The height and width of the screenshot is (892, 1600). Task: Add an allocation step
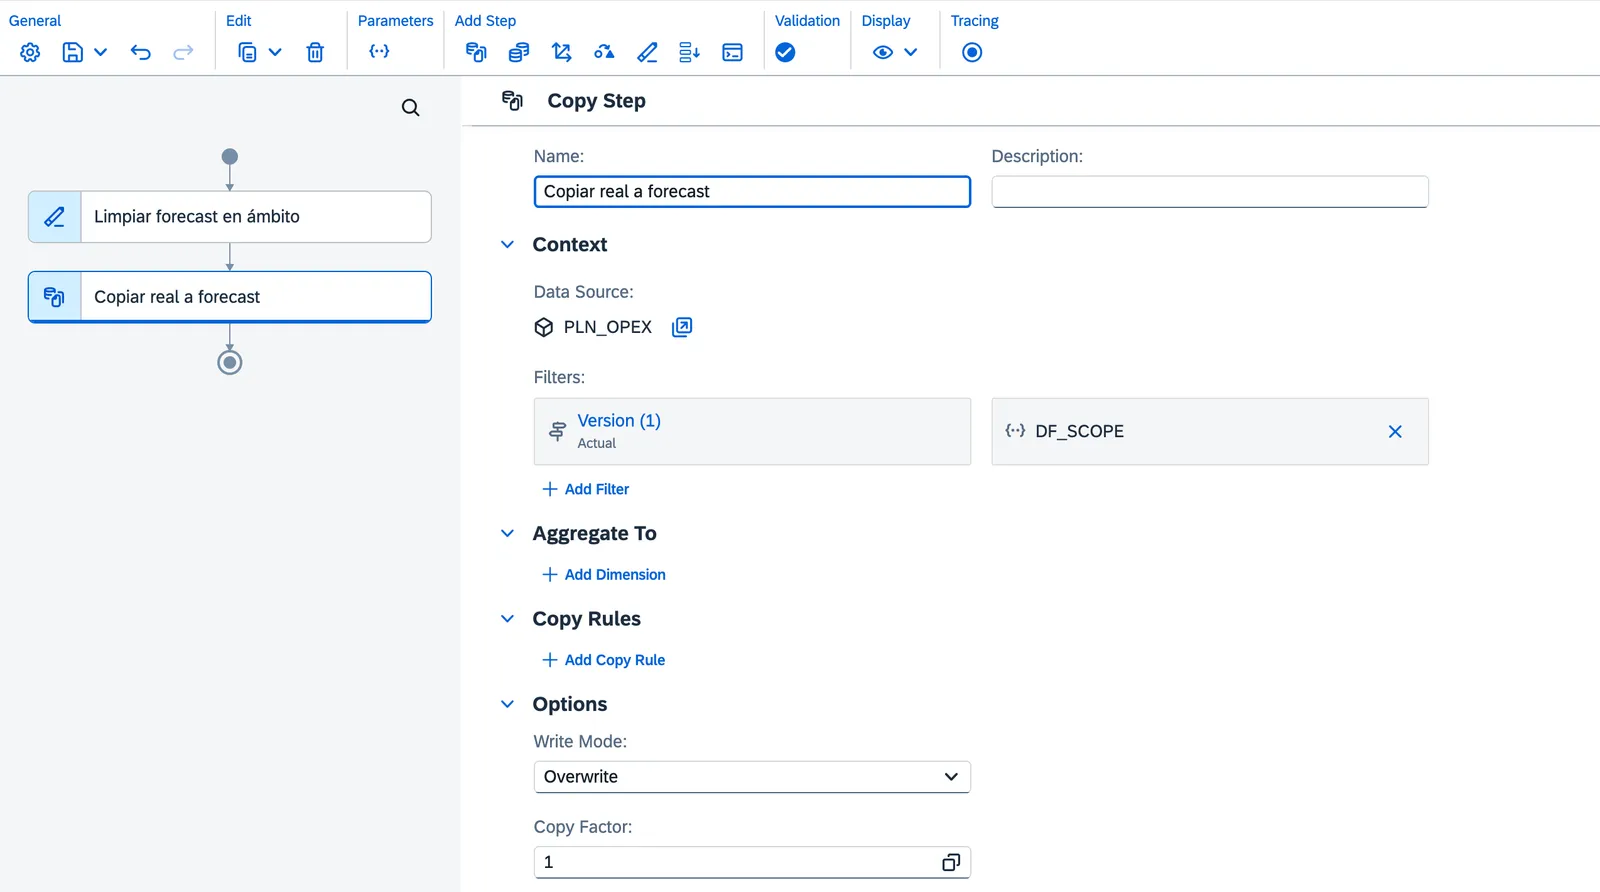(x=561, y=52)
